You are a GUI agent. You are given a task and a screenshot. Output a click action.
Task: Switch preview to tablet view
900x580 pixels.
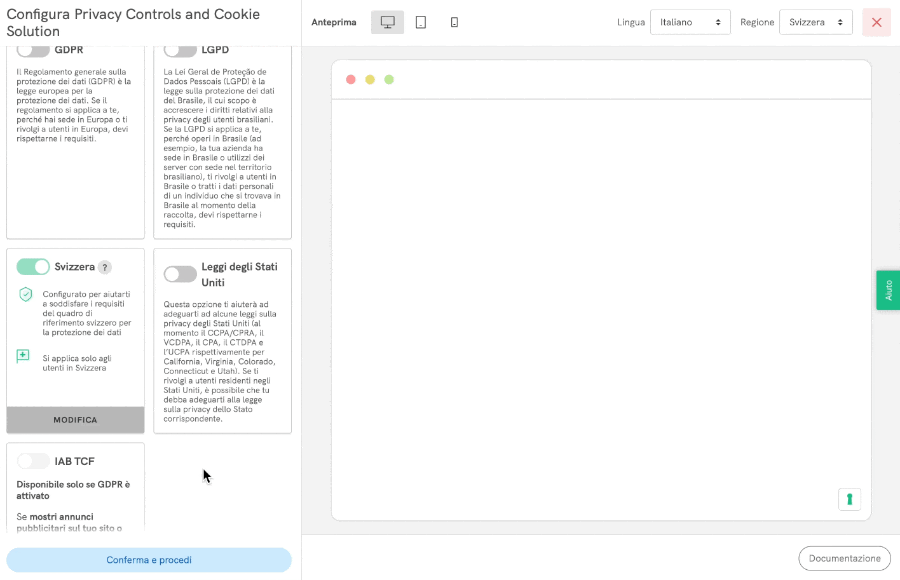pos(421,22)
